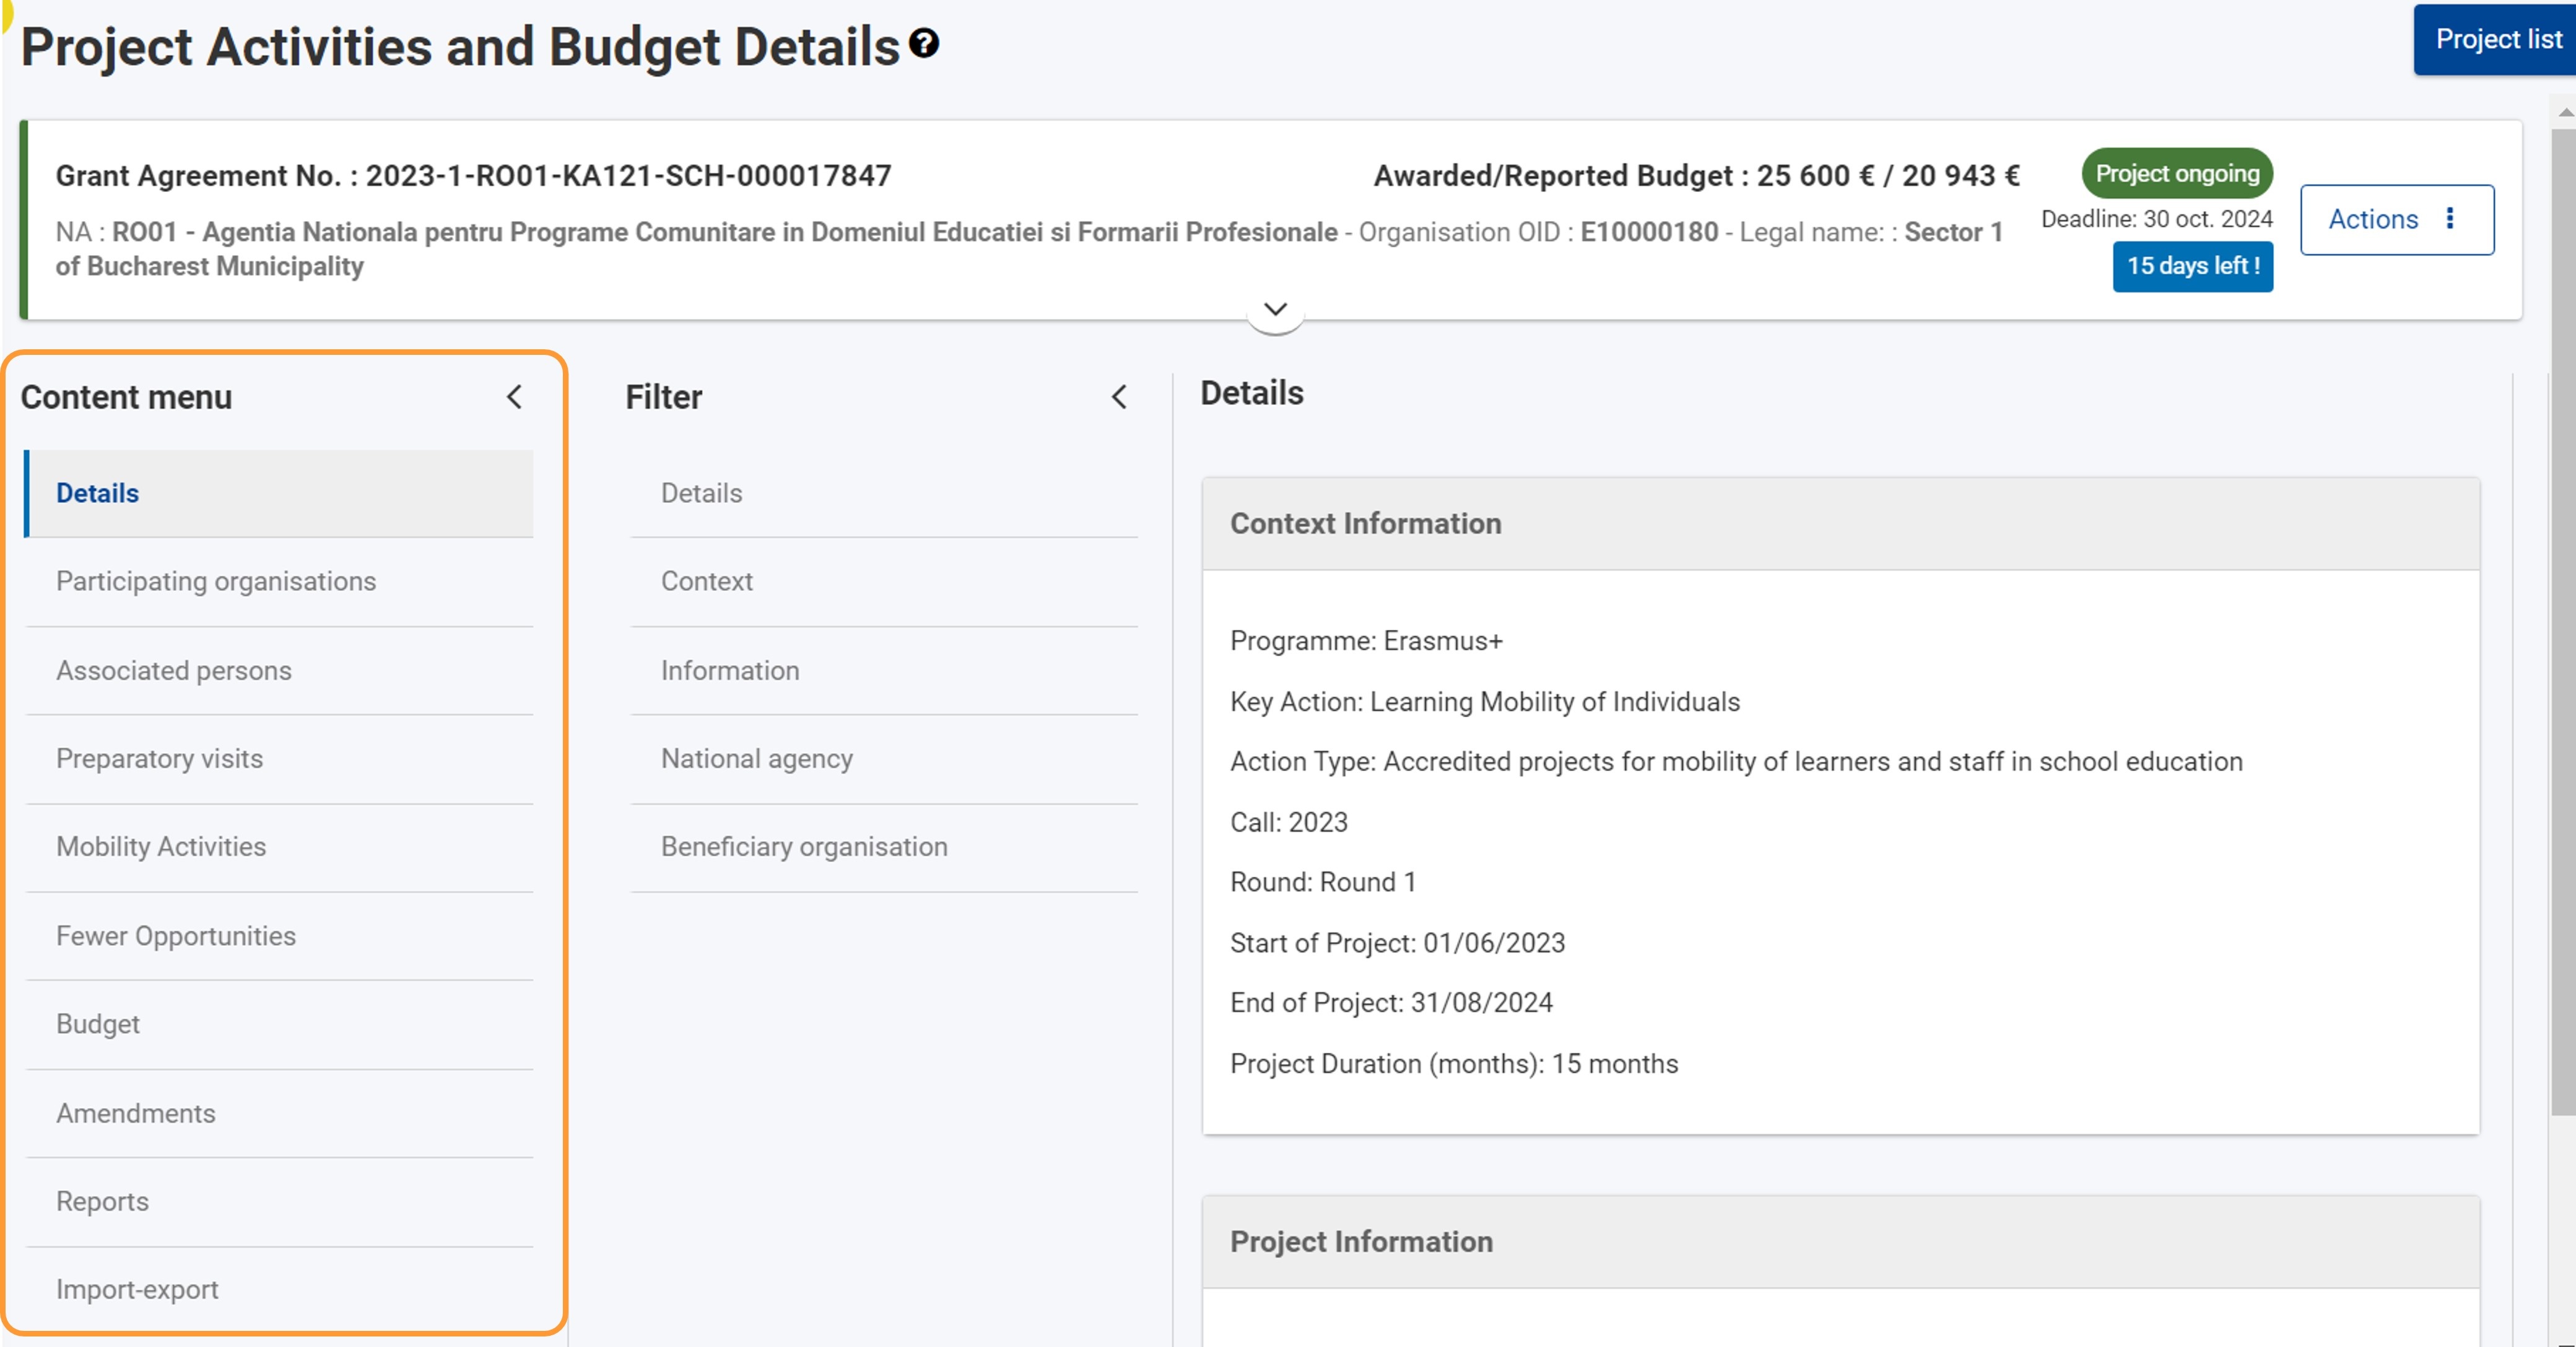Click the Awarded/Reported Budget amount

(x=1888, y=176)
